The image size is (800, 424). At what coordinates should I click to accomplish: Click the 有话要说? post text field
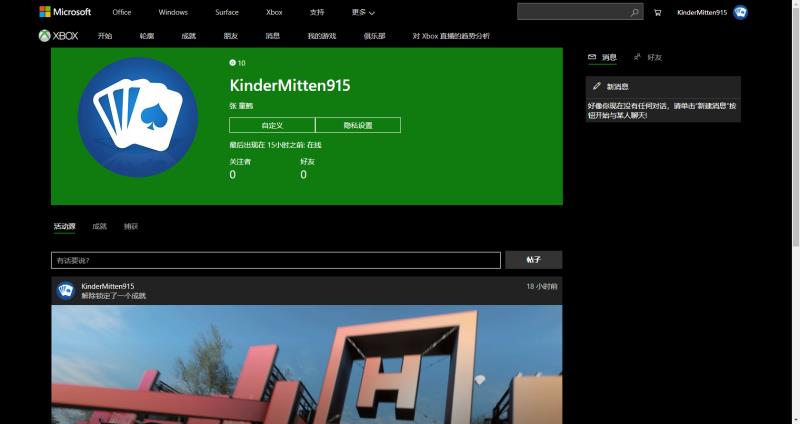pos(276,260)
